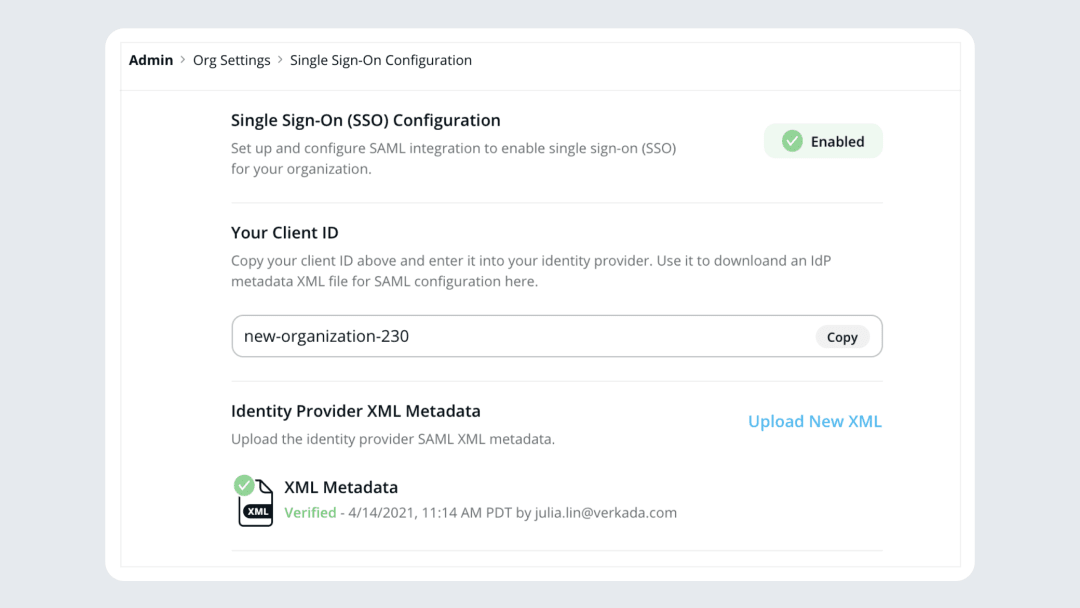Screen dimensions: 1080x608
Task: Click the Single Sign-On (SSO) Configuration heading
Action: pos(366,120)
